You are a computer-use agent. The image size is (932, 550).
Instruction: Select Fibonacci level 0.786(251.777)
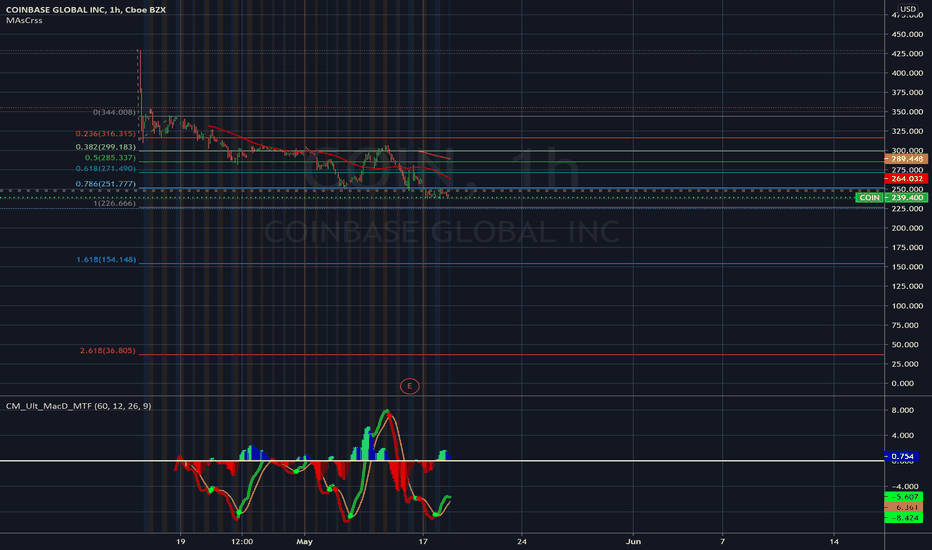(x=105, y=184)
